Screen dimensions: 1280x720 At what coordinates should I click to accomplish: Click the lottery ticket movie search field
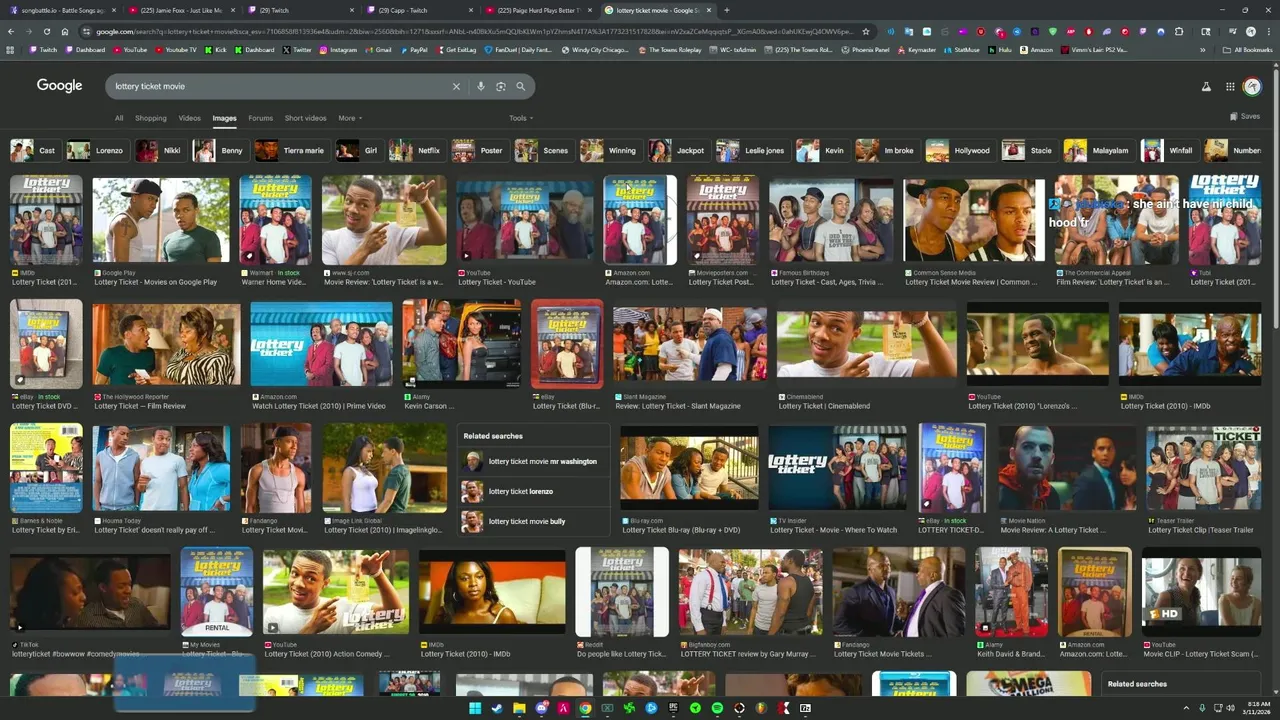[280, 86]
